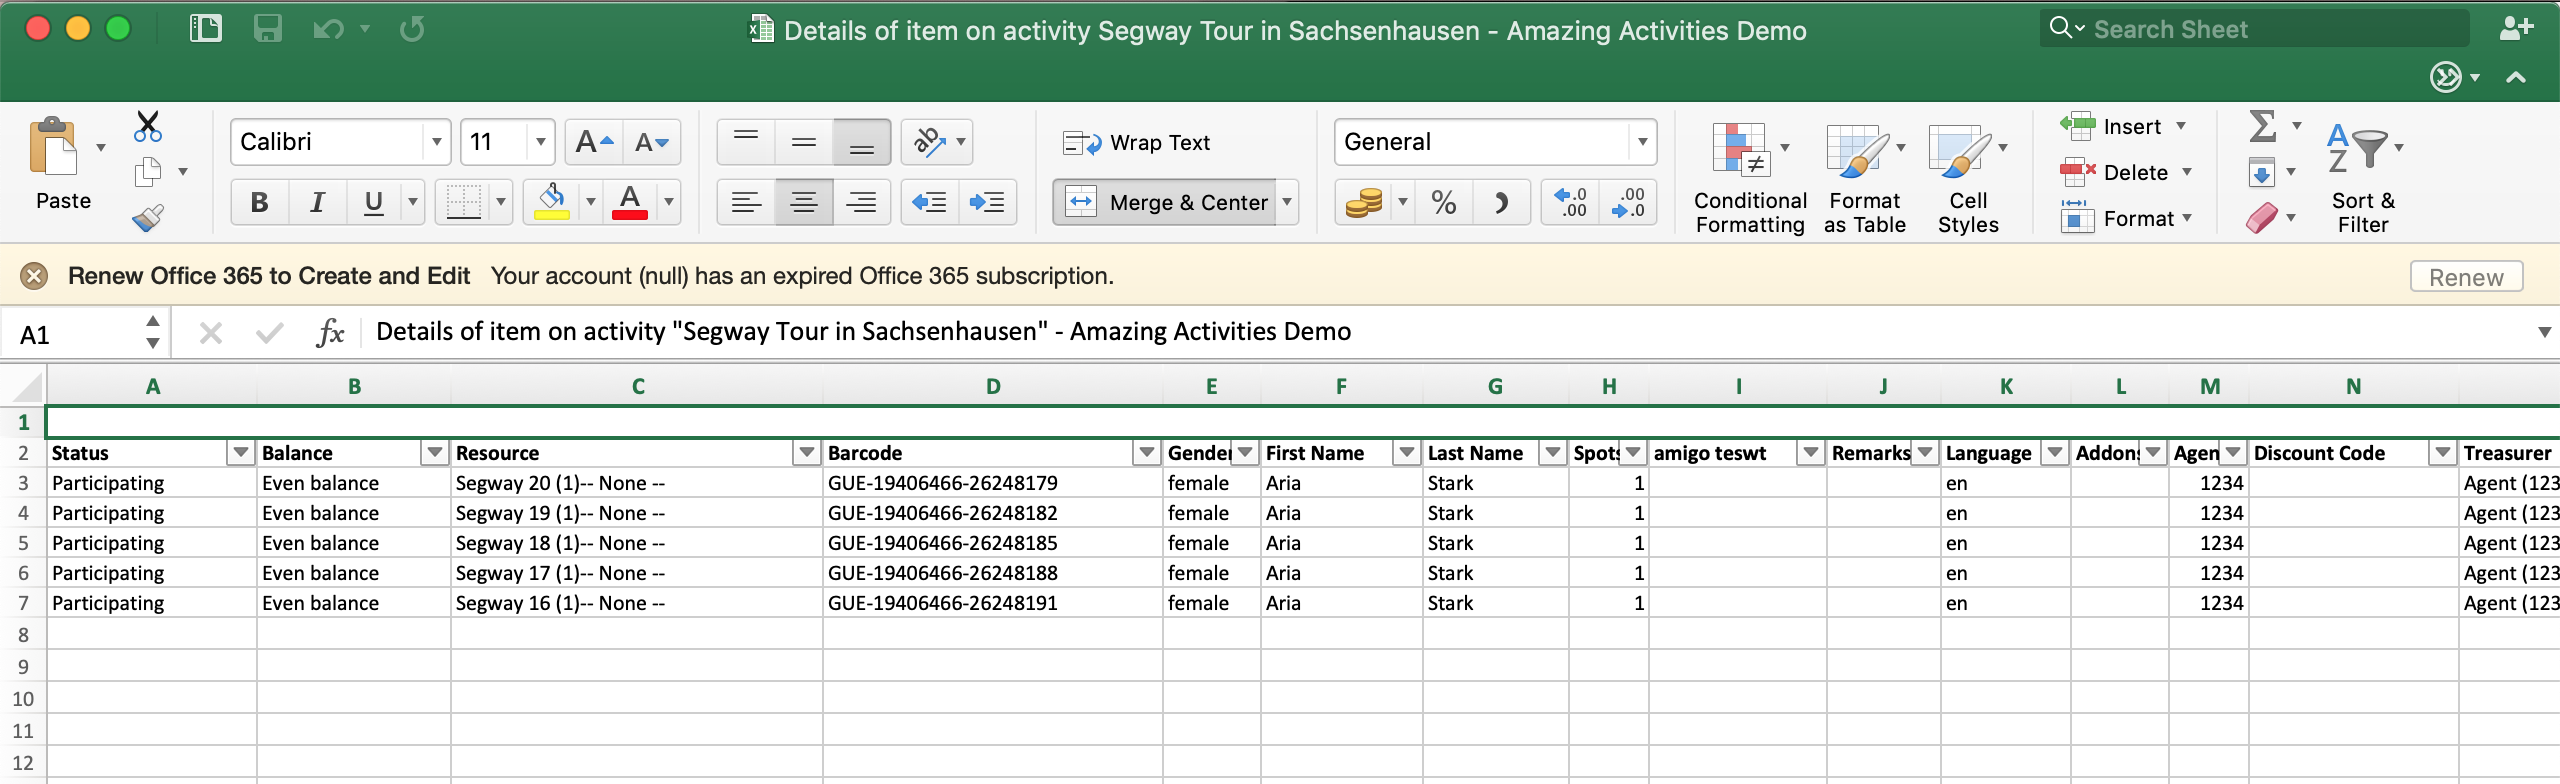Open Cell Styles menu
Screen dimensions: 2560x784
point(1968,178)
